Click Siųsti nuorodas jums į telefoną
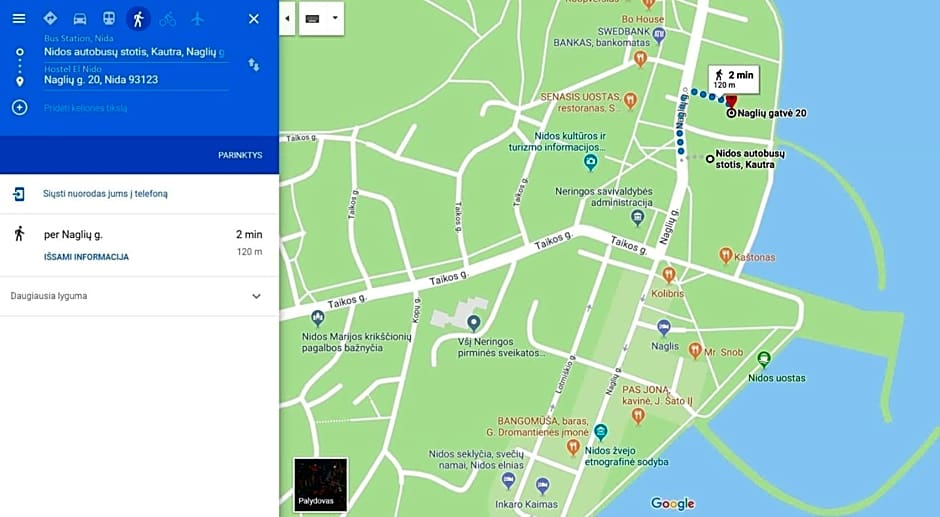 105,194
